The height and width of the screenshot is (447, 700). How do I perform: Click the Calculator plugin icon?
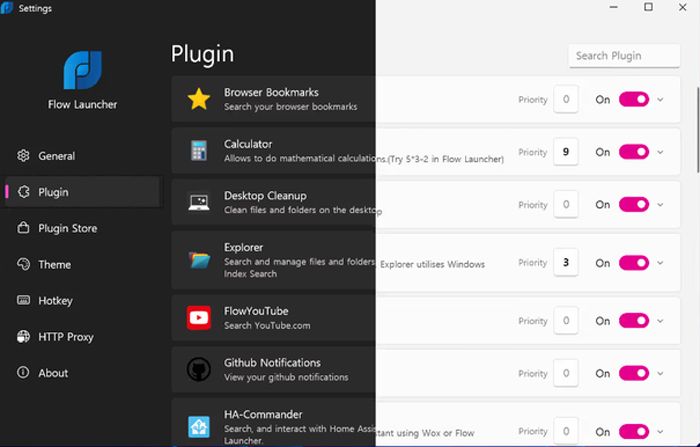(x=199, y=150)
